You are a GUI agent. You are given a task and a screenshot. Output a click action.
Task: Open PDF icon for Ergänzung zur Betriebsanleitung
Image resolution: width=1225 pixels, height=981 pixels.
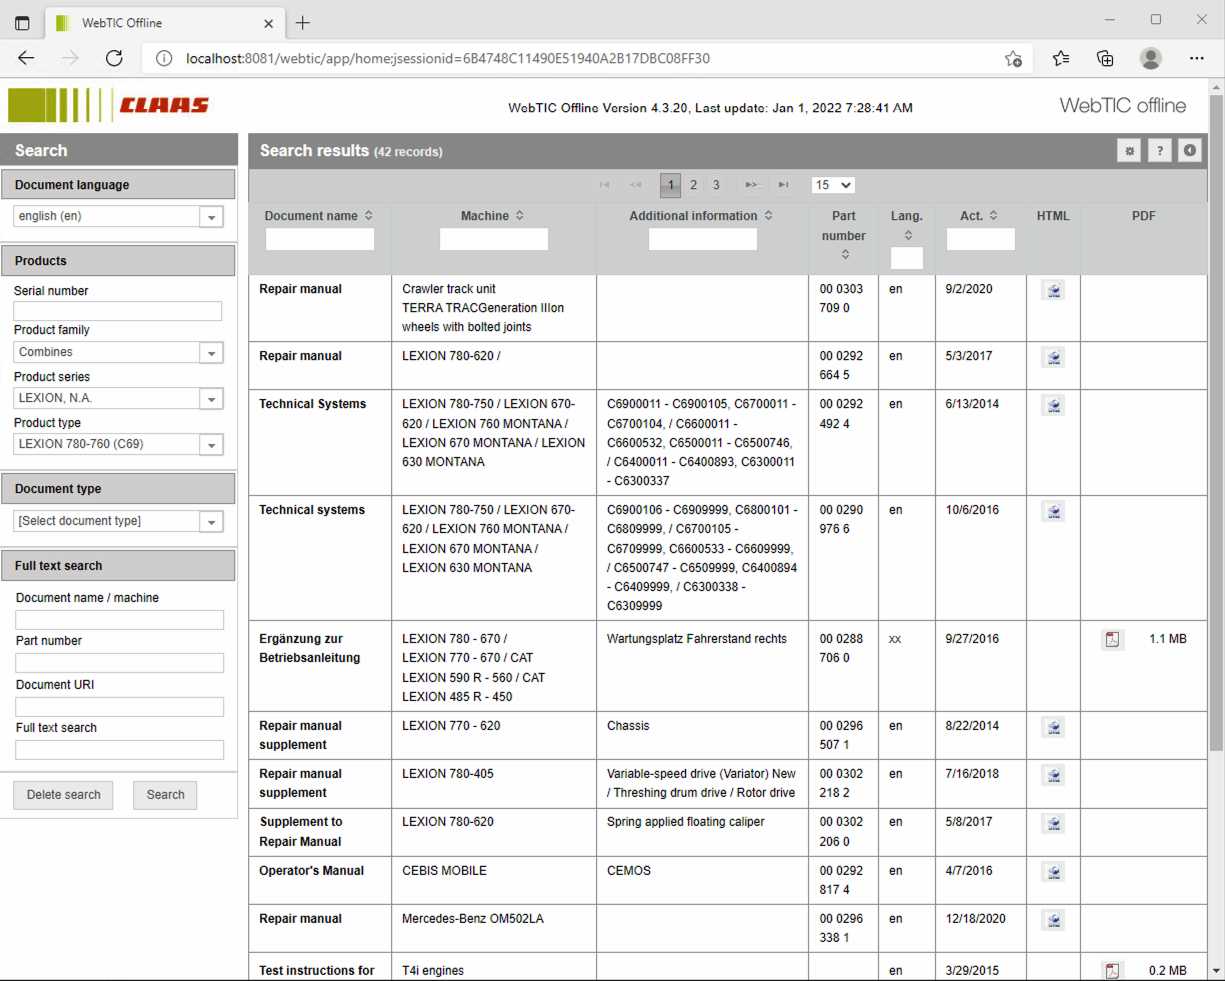click(1111, 640)
